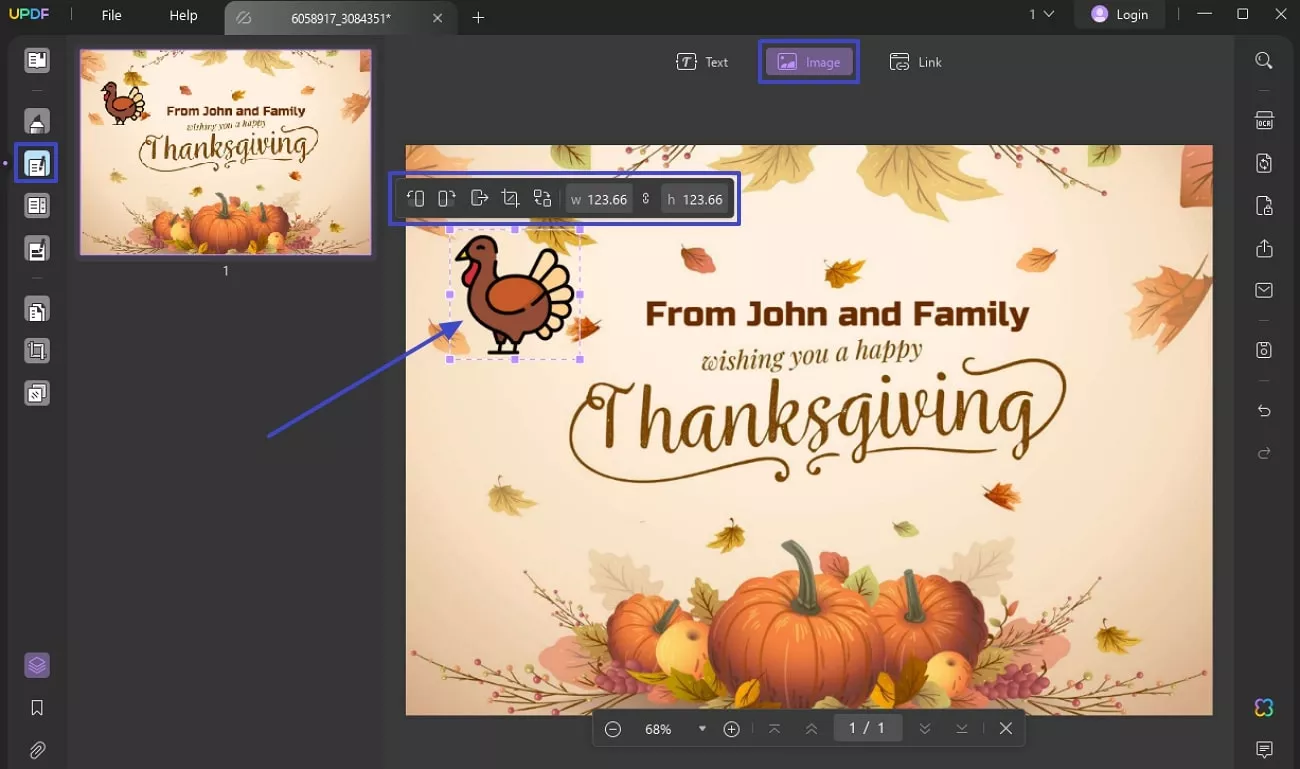Toggle the layers panel icon

pos(37,665)
